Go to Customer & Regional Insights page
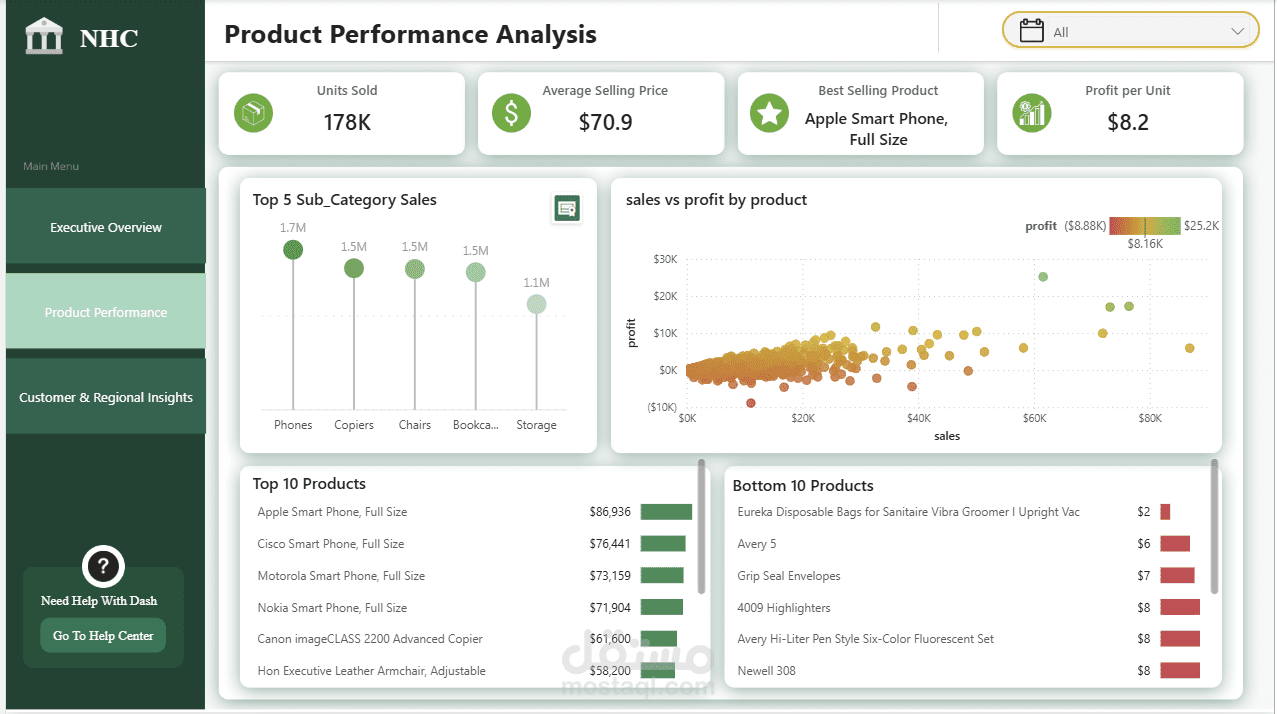The width and height of the screenshot is (1277, 714). 106,397
